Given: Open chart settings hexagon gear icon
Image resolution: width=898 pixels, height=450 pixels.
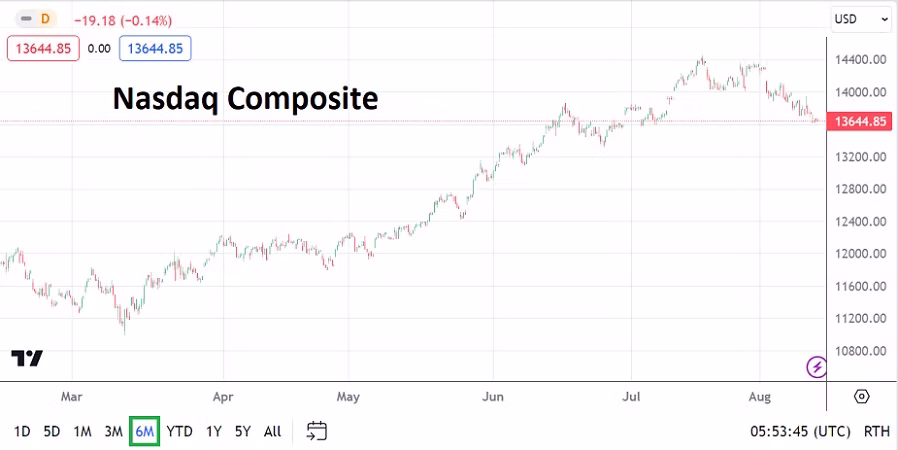Looking at the screenshot, I should (x=861, y=397).
